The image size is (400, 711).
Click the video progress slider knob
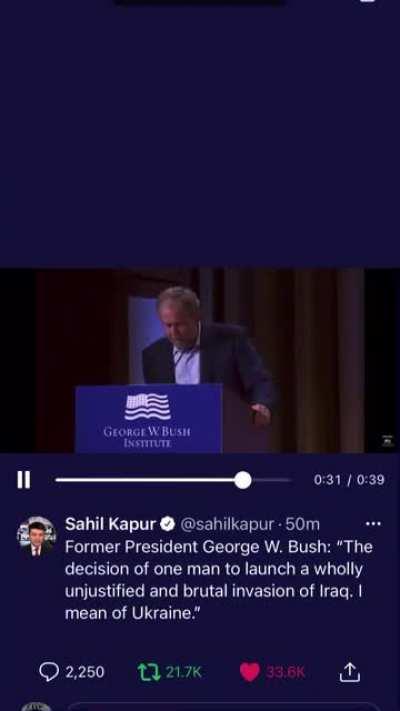point(243,480)
